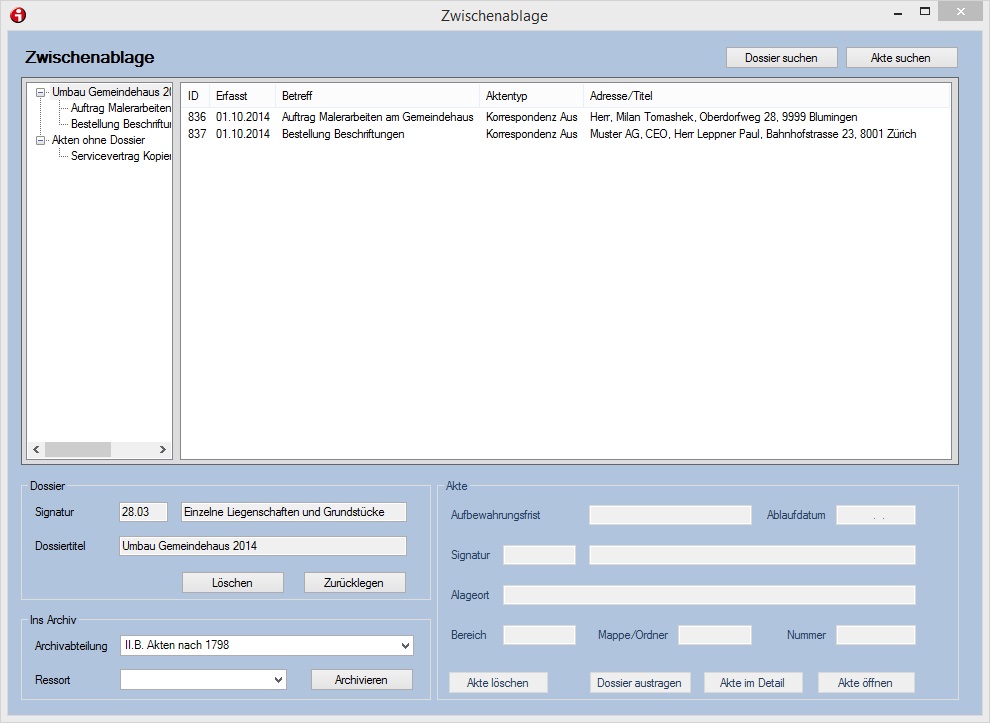Screen dimensions: 990x723
Task: Click the Archivieren button
Action: (361, 680)
